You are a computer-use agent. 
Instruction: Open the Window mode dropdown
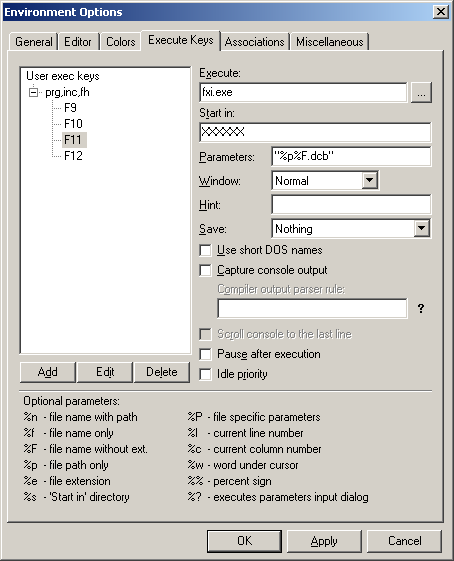(x=370, y=180)
